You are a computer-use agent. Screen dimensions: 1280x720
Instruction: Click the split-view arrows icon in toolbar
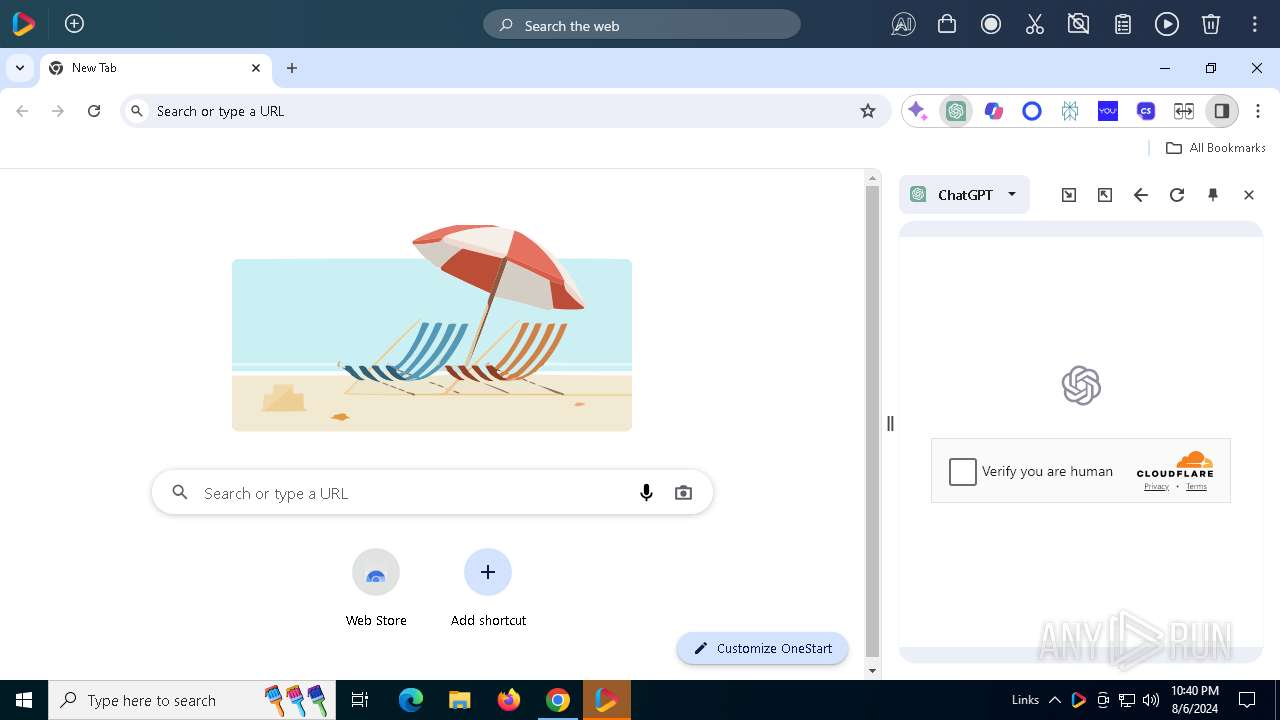1184,111
